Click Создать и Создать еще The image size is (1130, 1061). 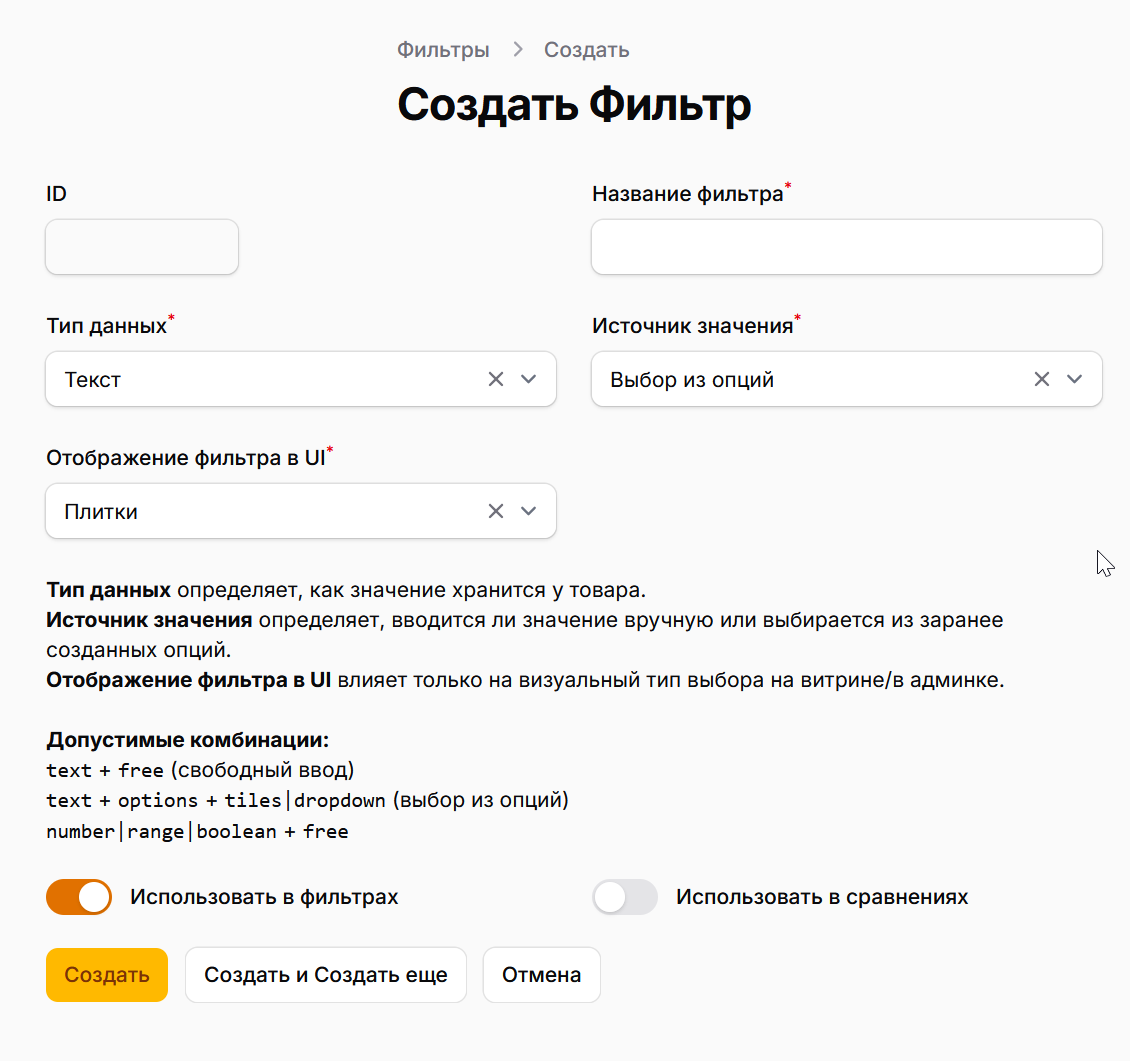tap(325, 974)
